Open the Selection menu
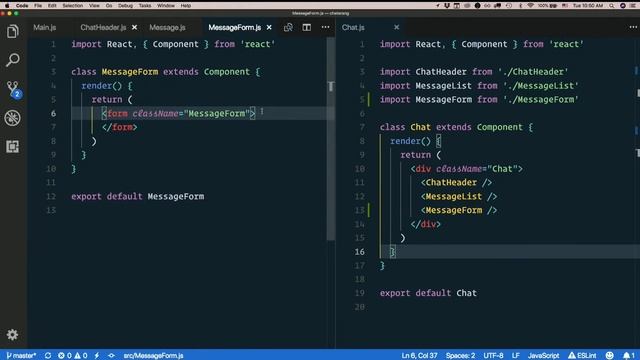The width and height of the screenshot is (640, 360). coord(73,6)
